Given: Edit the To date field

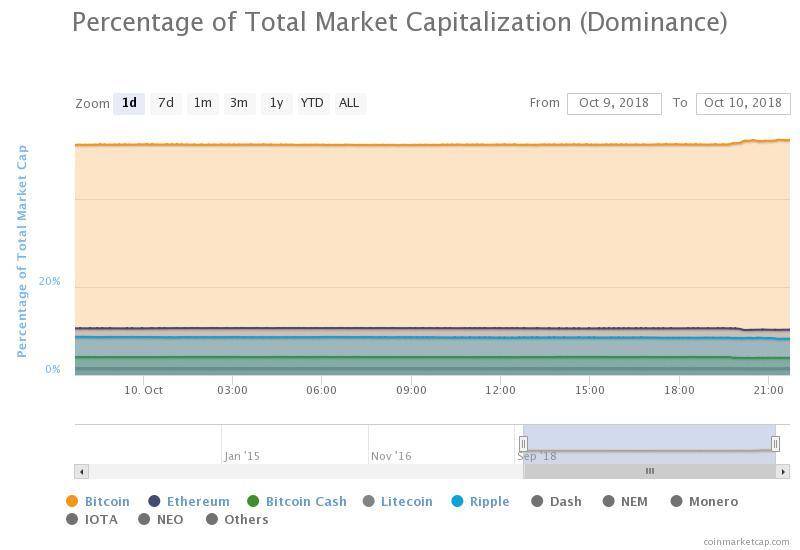Looking at the screenshot, I should point(743,103).
